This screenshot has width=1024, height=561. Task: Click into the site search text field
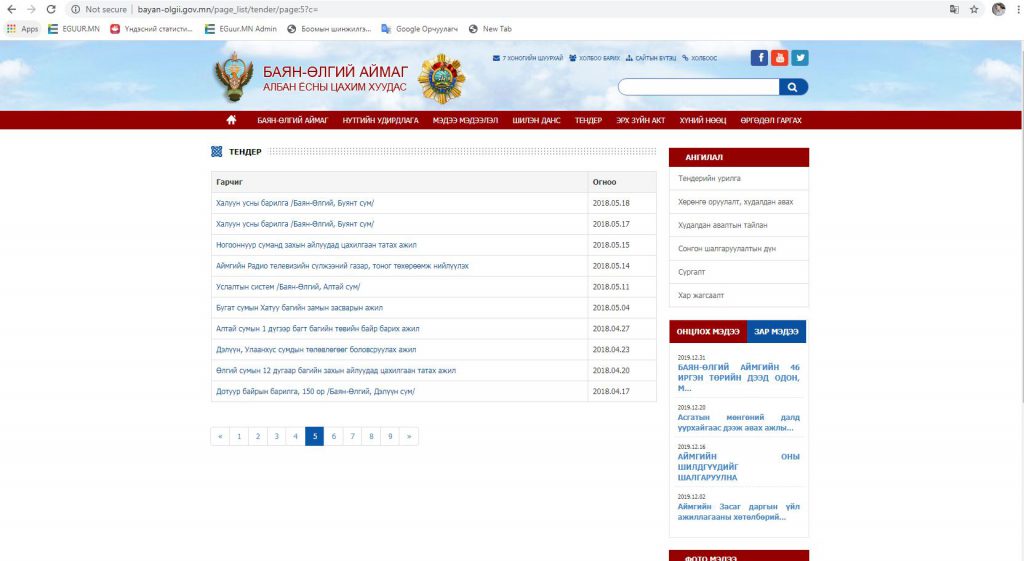pyautogui.click(x=697, y=87)
